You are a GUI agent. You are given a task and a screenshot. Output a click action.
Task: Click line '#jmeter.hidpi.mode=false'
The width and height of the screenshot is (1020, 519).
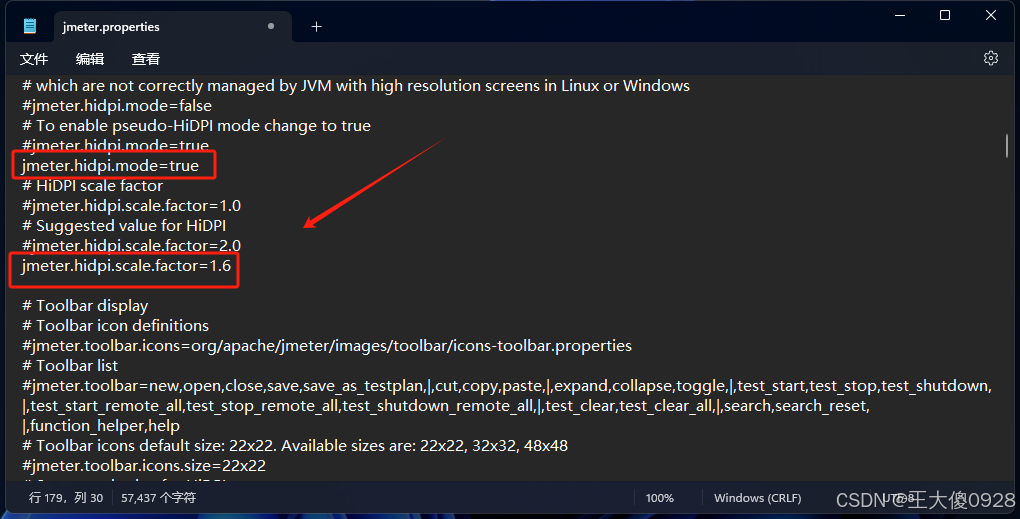tap(116, 106)
